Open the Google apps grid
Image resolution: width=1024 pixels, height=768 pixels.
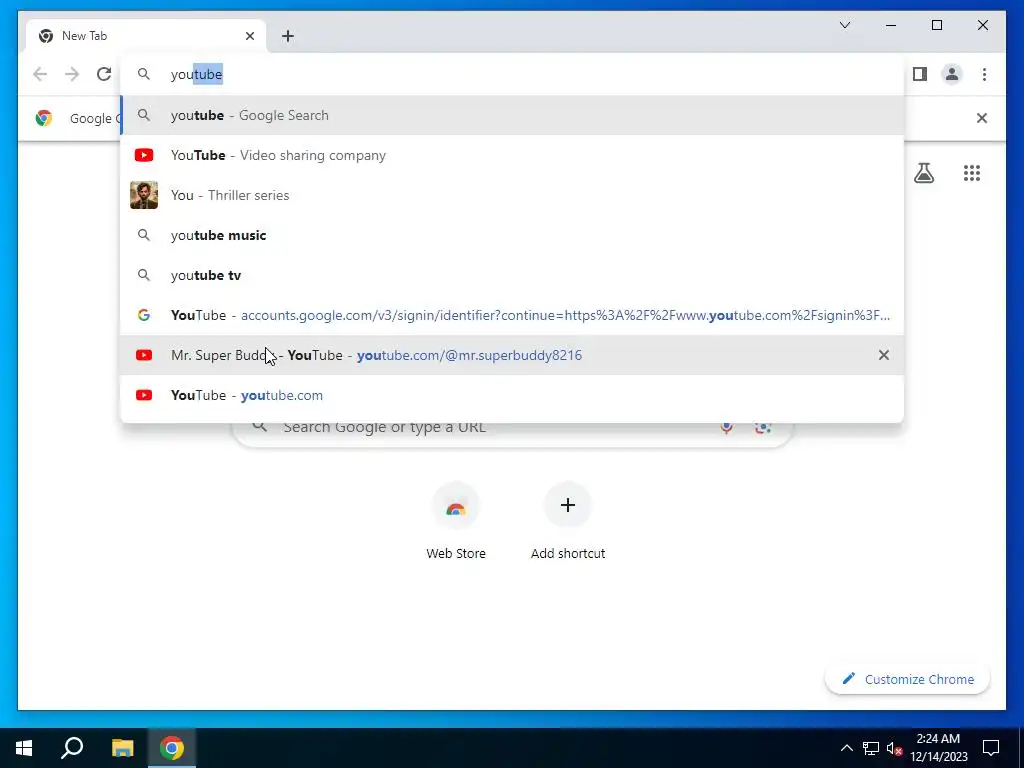click(972, 173)
